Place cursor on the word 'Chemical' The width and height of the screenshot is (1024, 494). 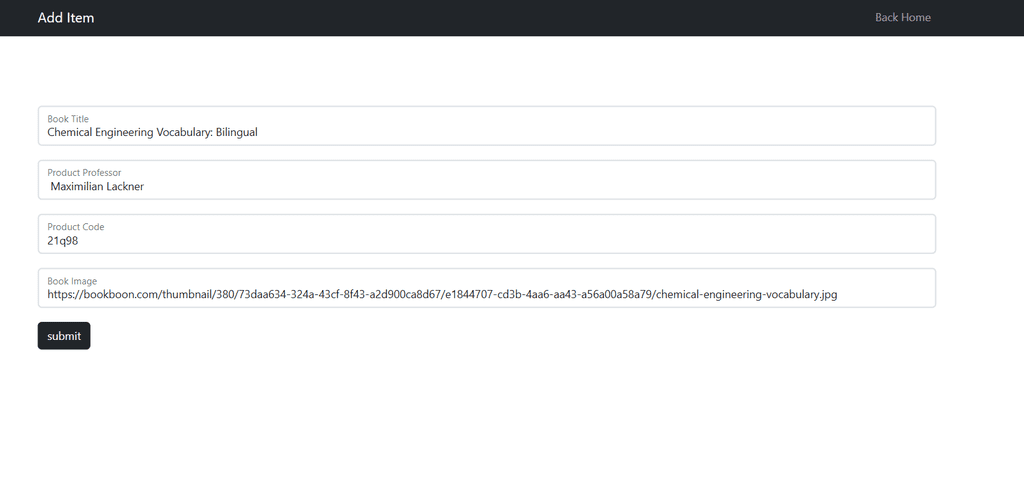(70, 132)
